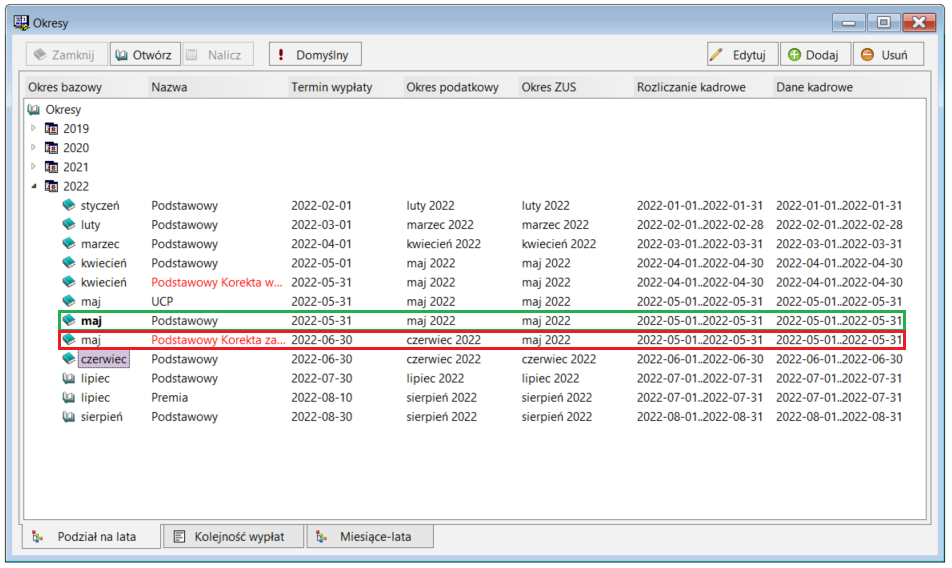Switch to the Podział na lata tab
The width and height of the screenshot is (952, 568).
click(x=91, y=536)
